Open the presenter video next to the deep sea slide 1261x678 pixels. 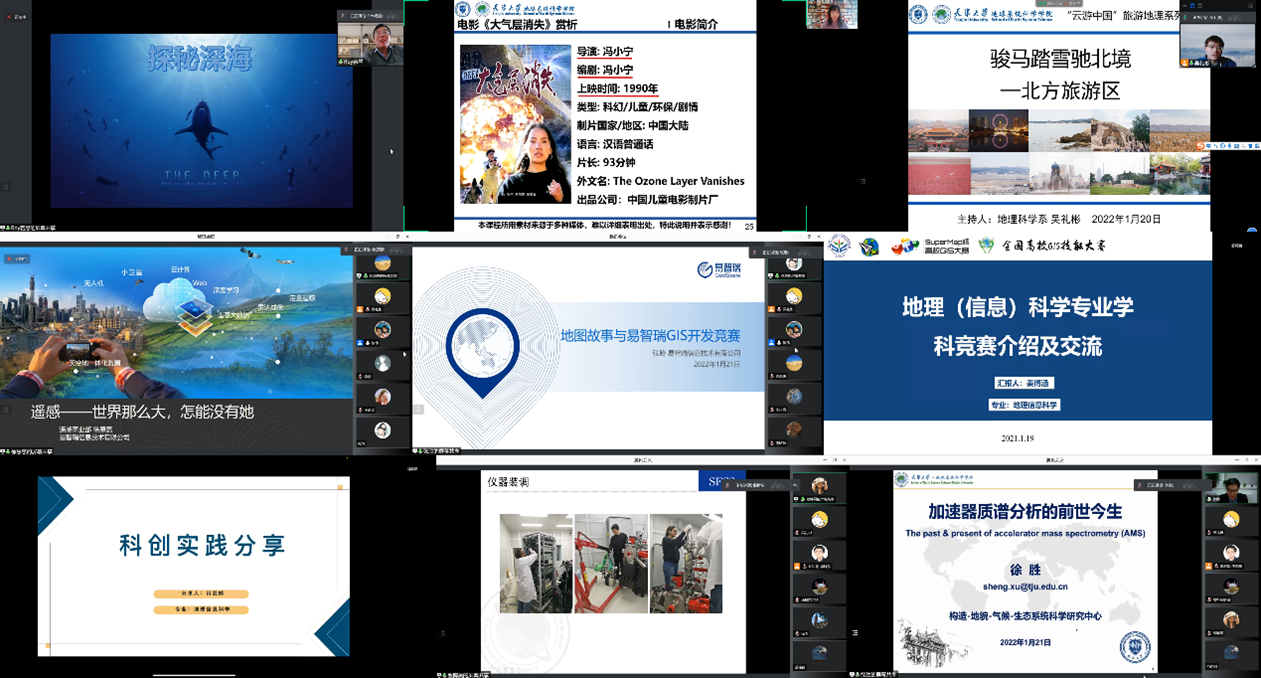pos(369,42)
